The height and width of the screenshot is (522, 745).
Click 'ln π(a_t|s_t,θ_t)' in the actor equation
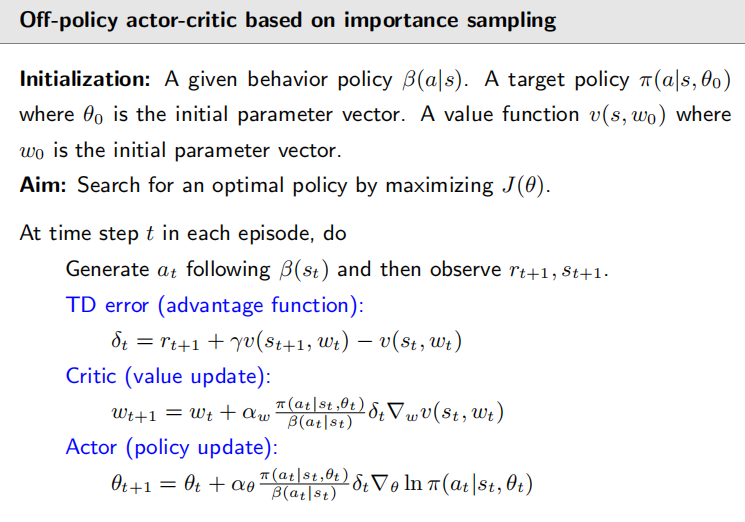[x=468, y=484]
